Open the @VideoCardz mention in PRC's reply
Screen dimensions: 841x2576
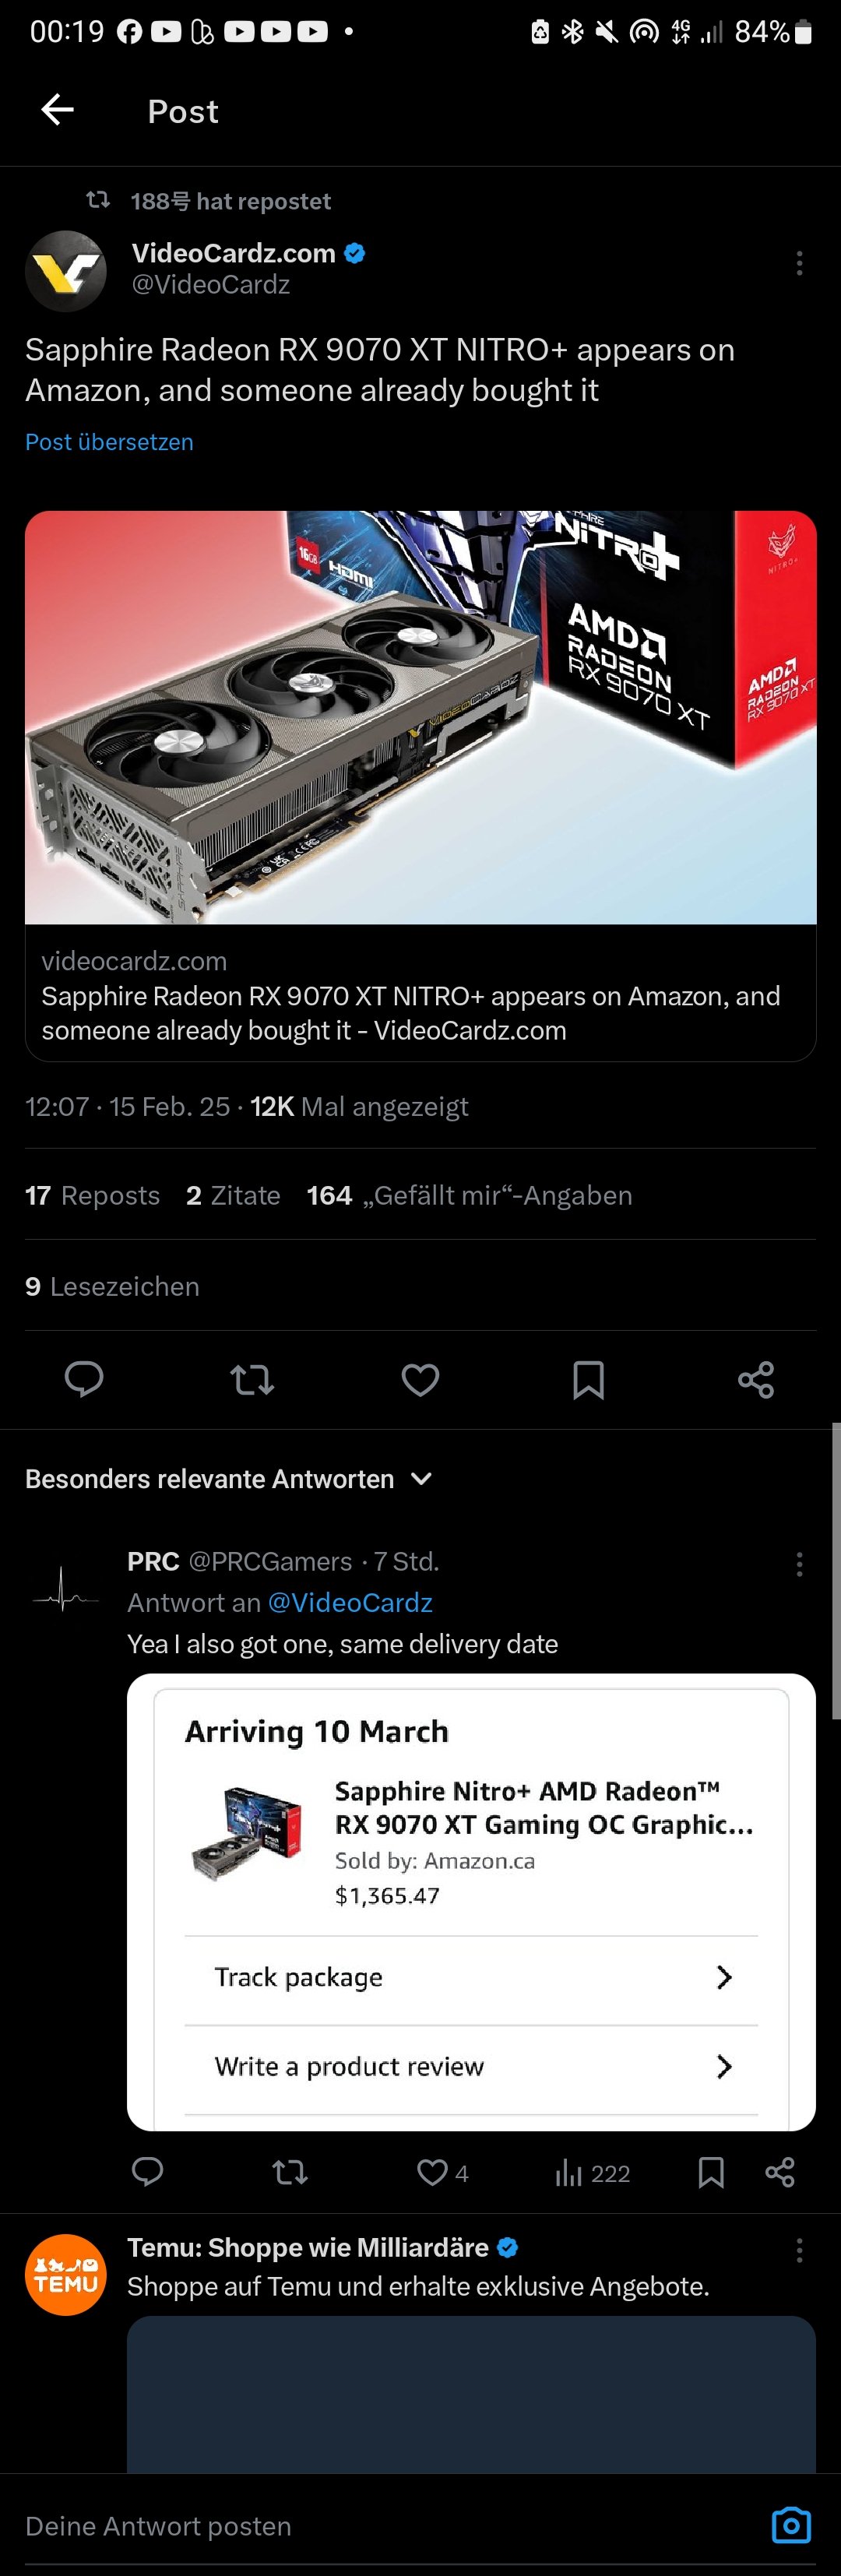(350, 1602)
